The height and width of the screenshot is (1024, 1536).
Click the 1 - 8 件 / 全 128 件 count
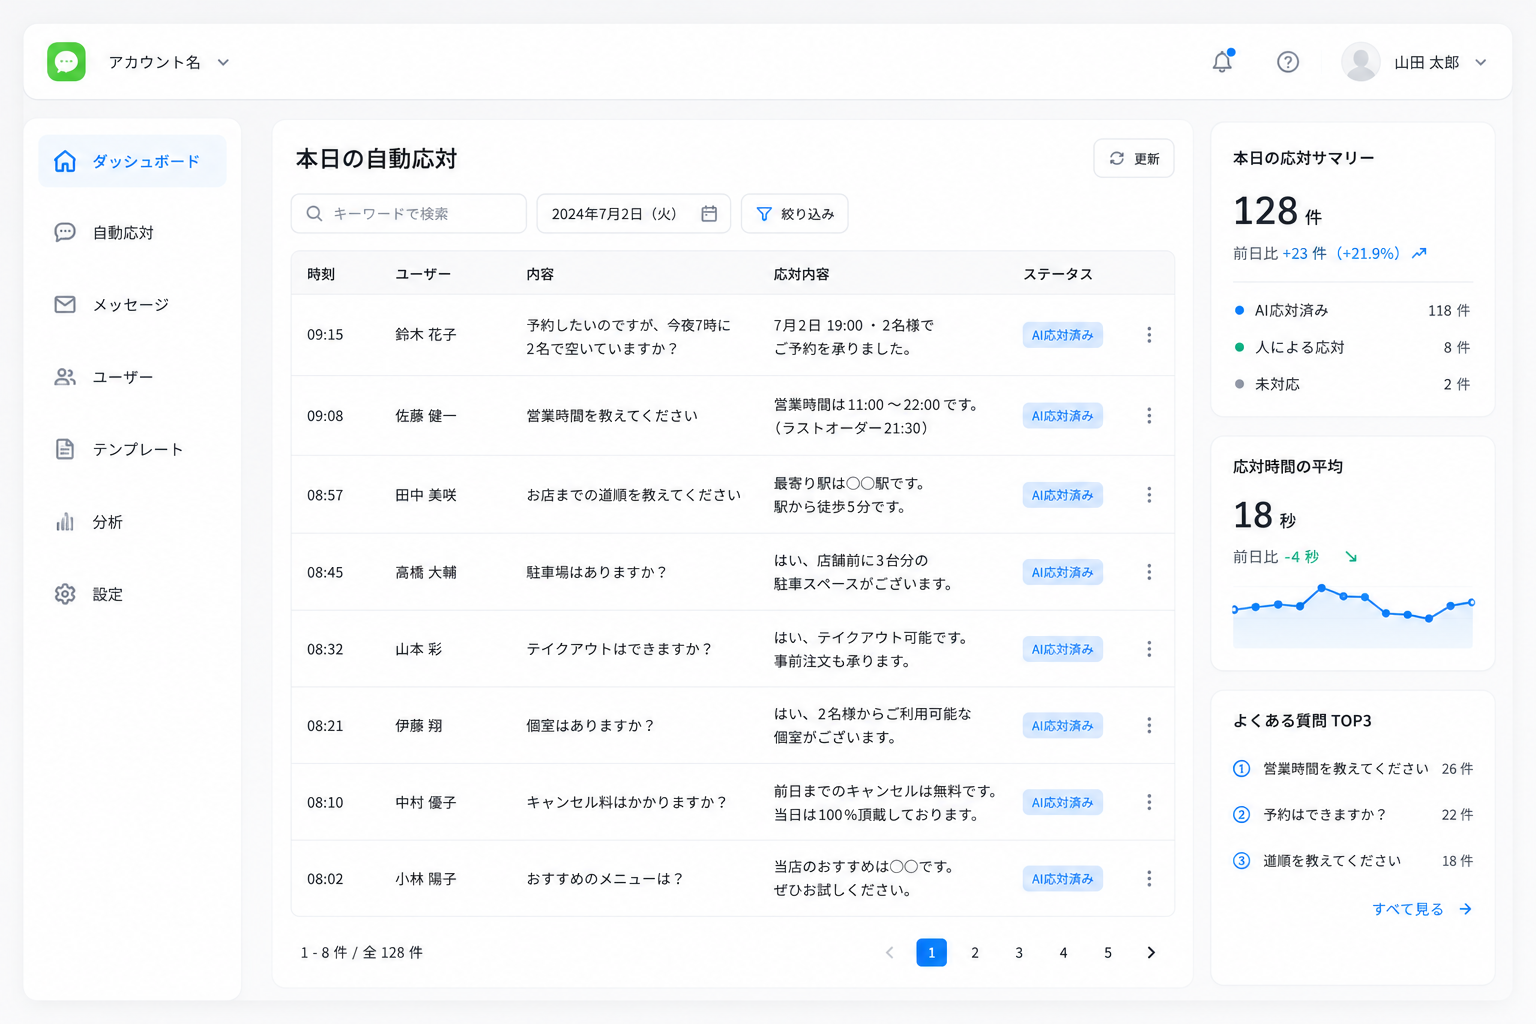point(361,953)
